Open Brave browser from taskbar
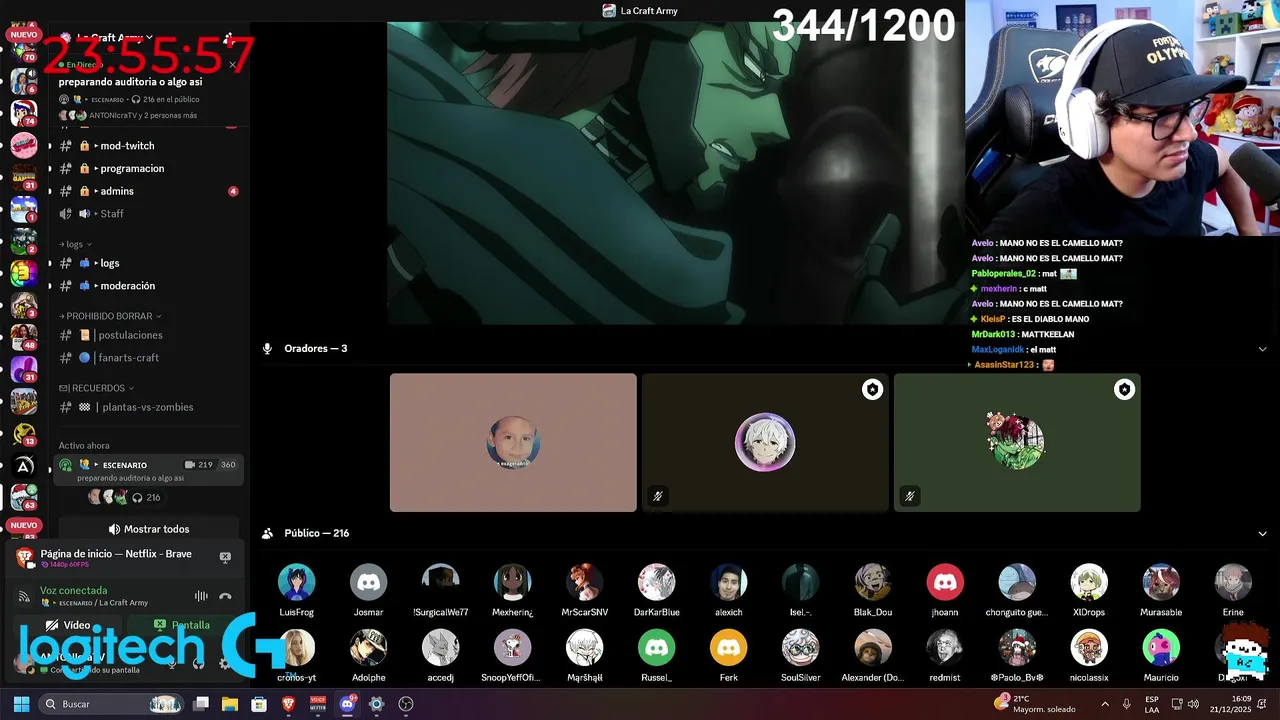This screenshot has width=1280, height=720. pyautogui.click(x=288, y=704)
